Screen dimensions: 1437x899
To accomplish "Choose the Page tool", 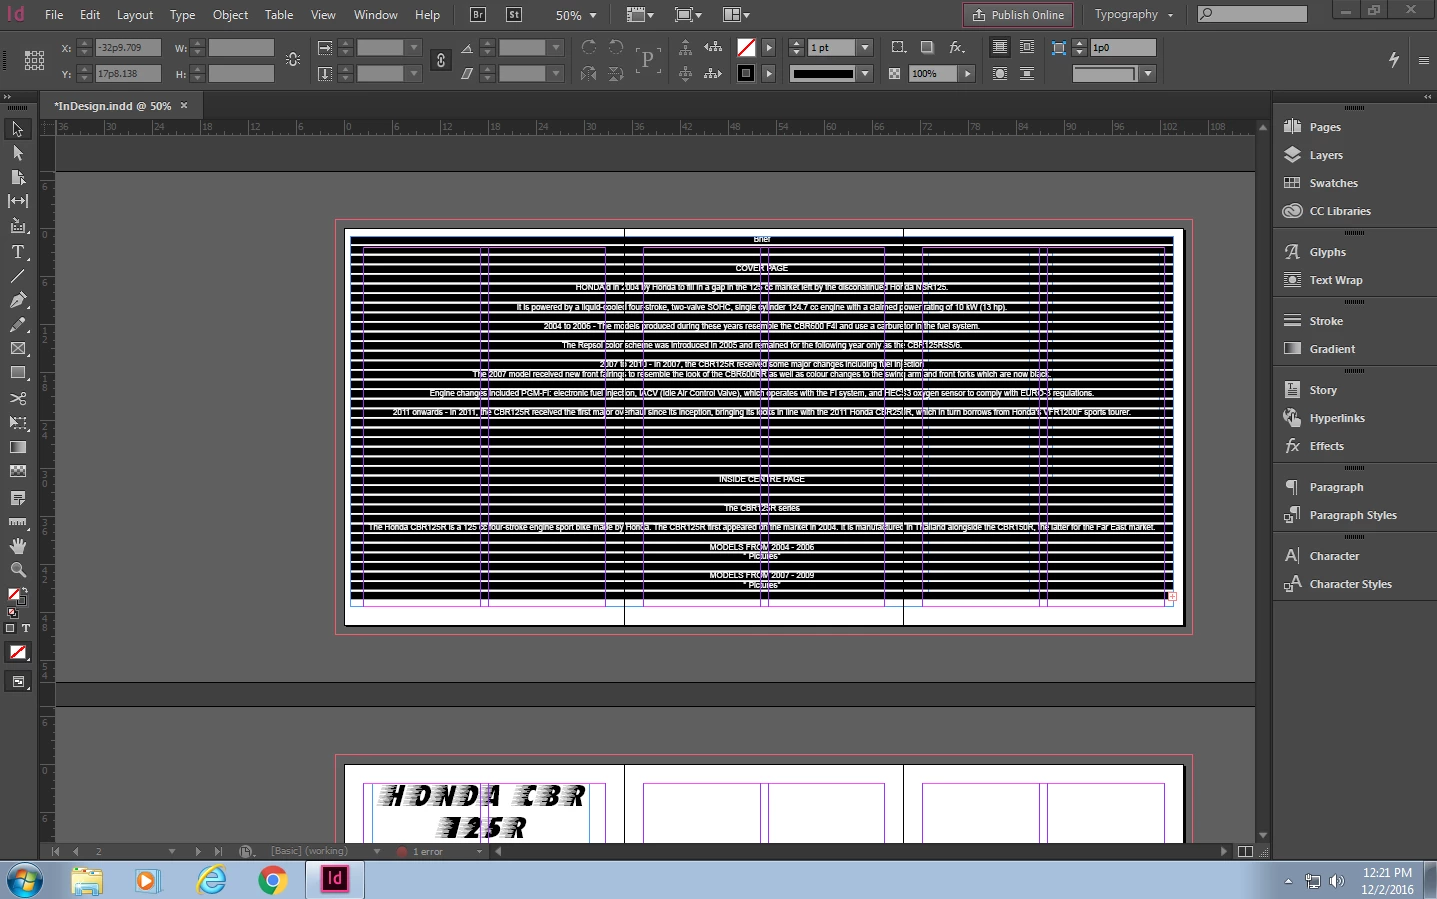I will pos(18,177).
